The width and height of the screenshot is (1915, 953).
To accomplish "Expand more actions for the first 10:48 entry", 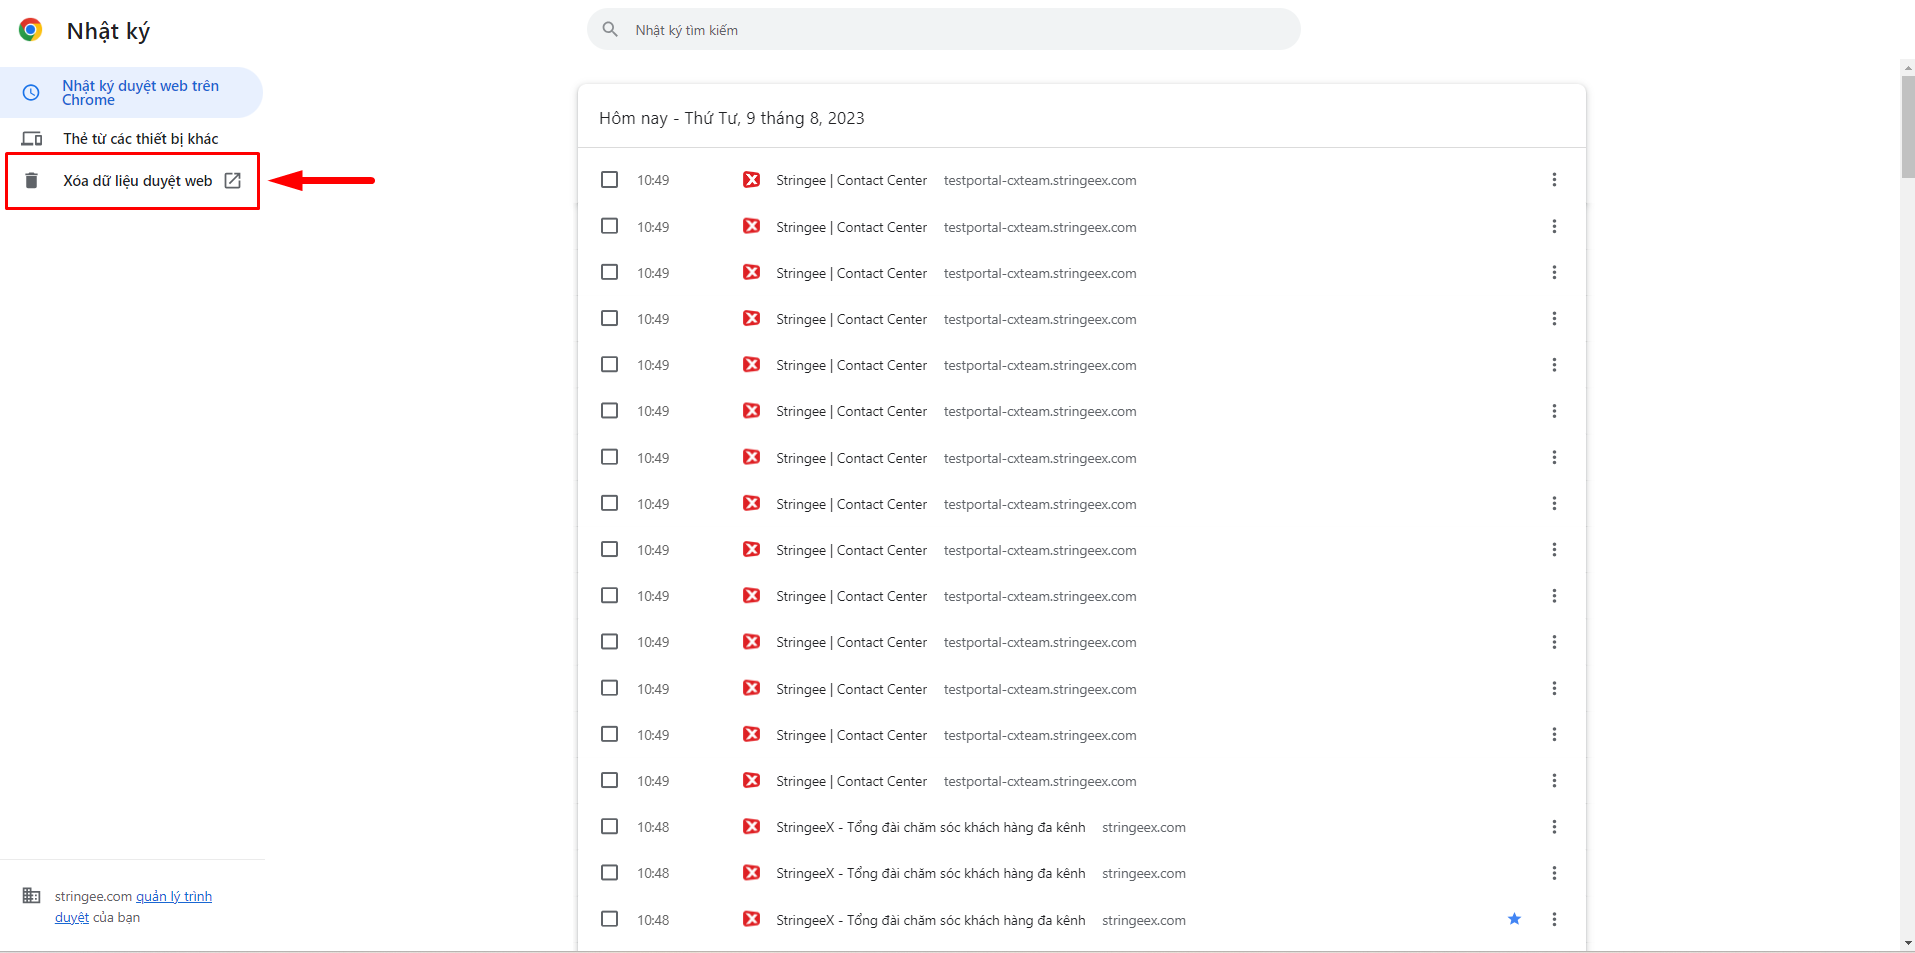I will coord(1554,827).
